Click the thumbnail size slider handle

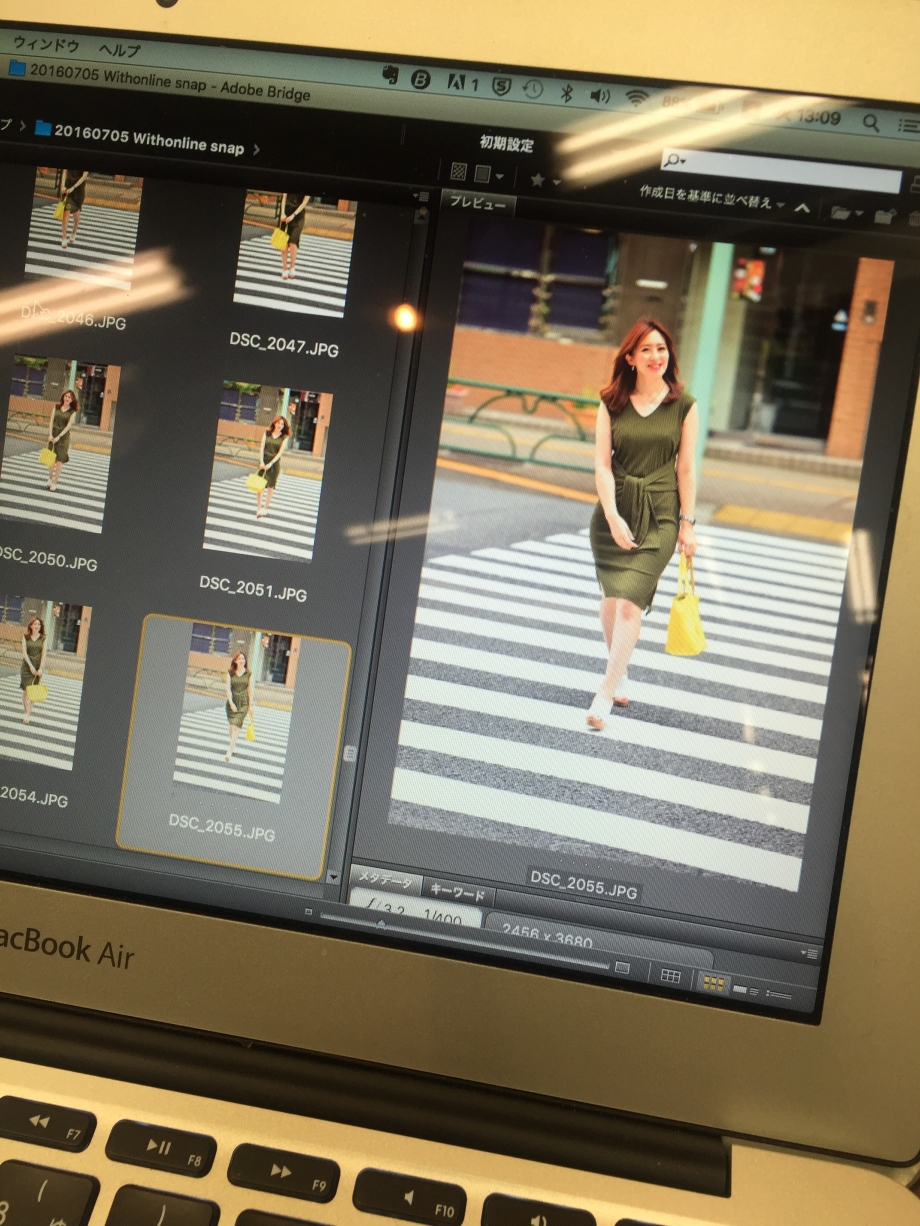click(380, 926)
